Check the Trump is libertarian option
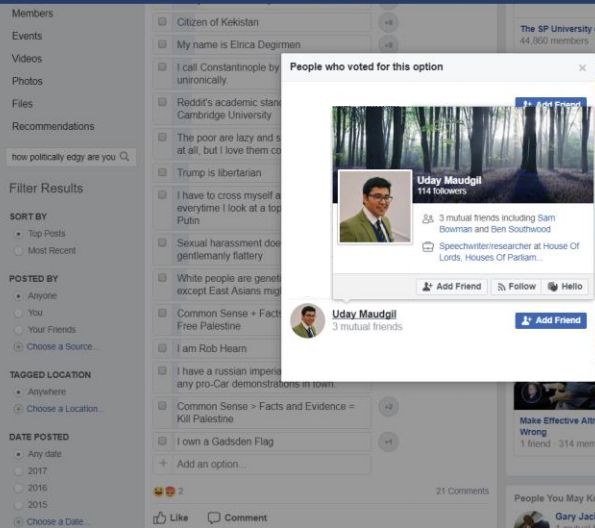Viewport: 595px width, 528px height. 162,172
